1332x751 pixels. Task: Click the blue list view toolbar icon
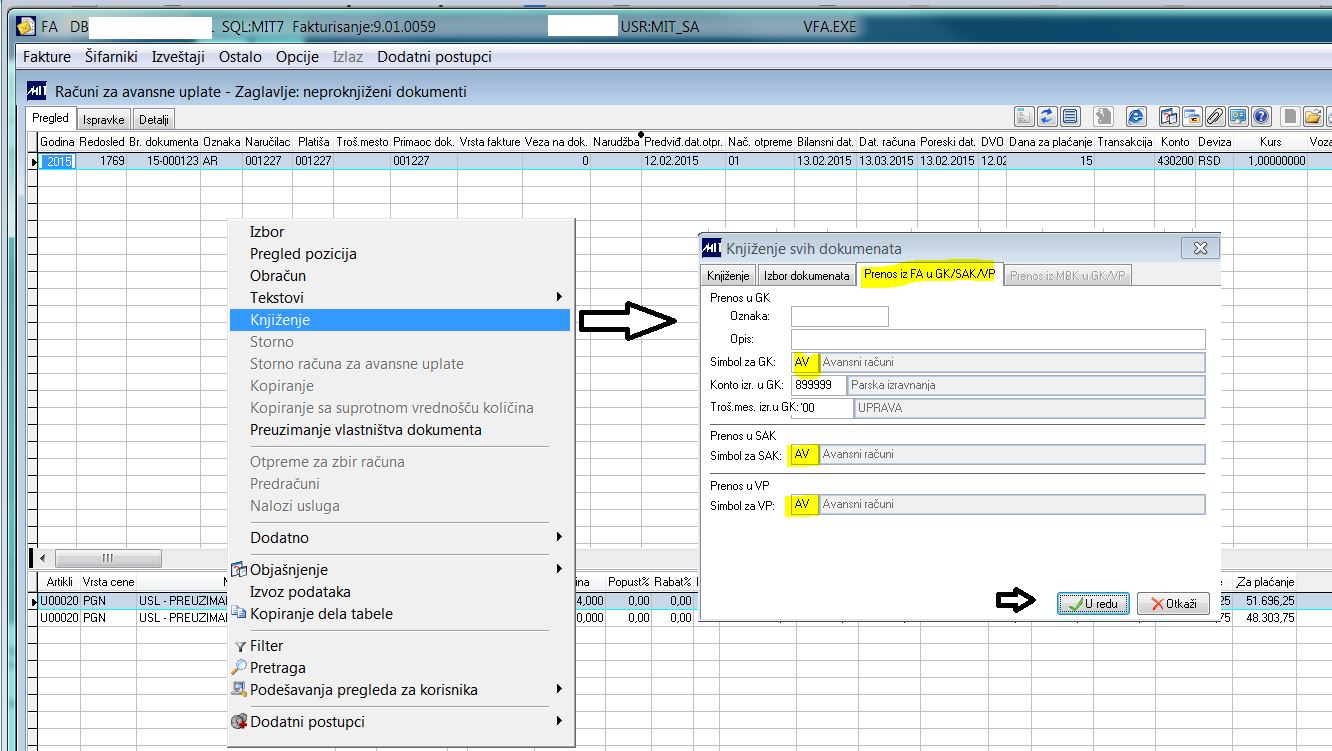point(1070,116)
